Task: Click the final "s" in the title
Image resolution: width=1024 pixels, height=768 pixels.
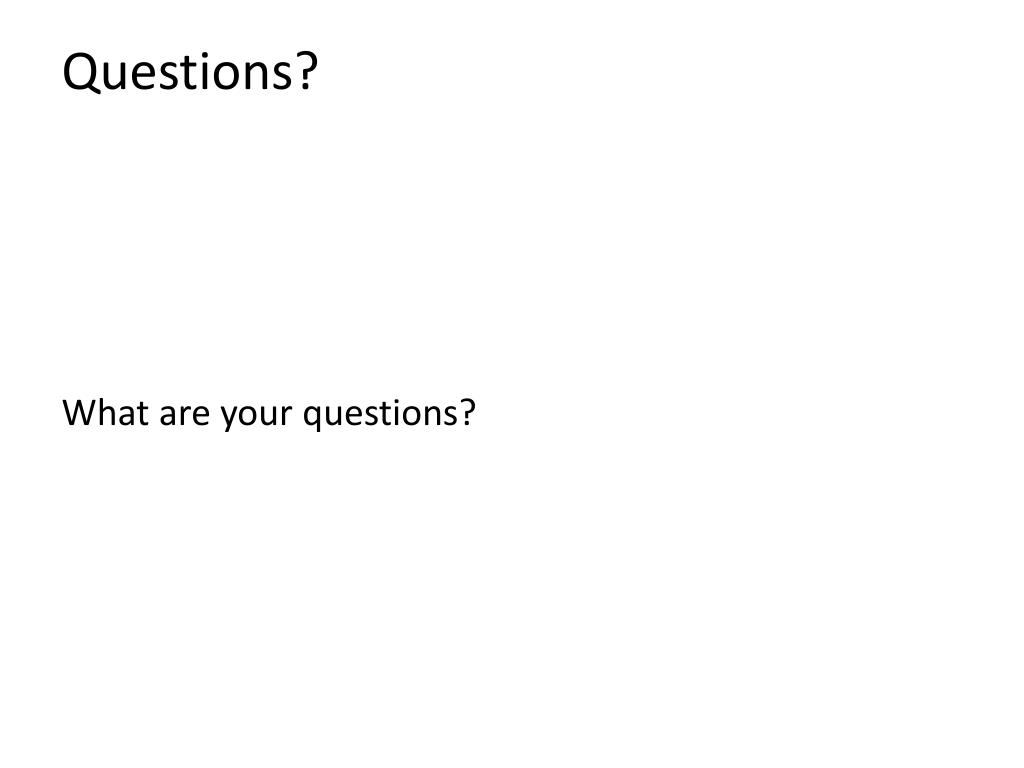Action: coord(283,76)
